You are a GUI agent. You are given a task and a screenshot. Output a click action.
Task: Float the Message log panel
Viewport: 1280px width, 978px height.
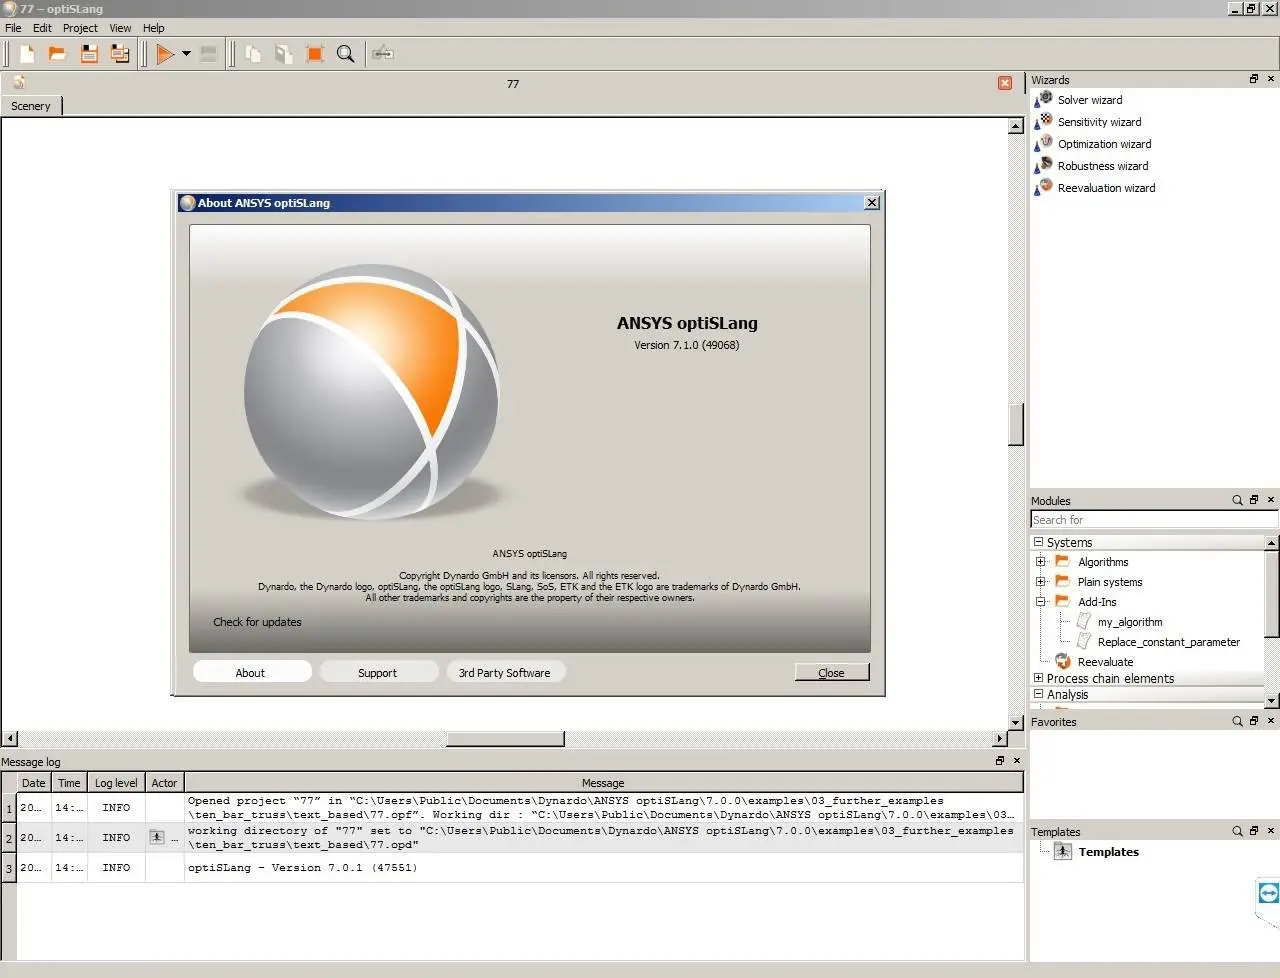click(x=1000, y=761)
